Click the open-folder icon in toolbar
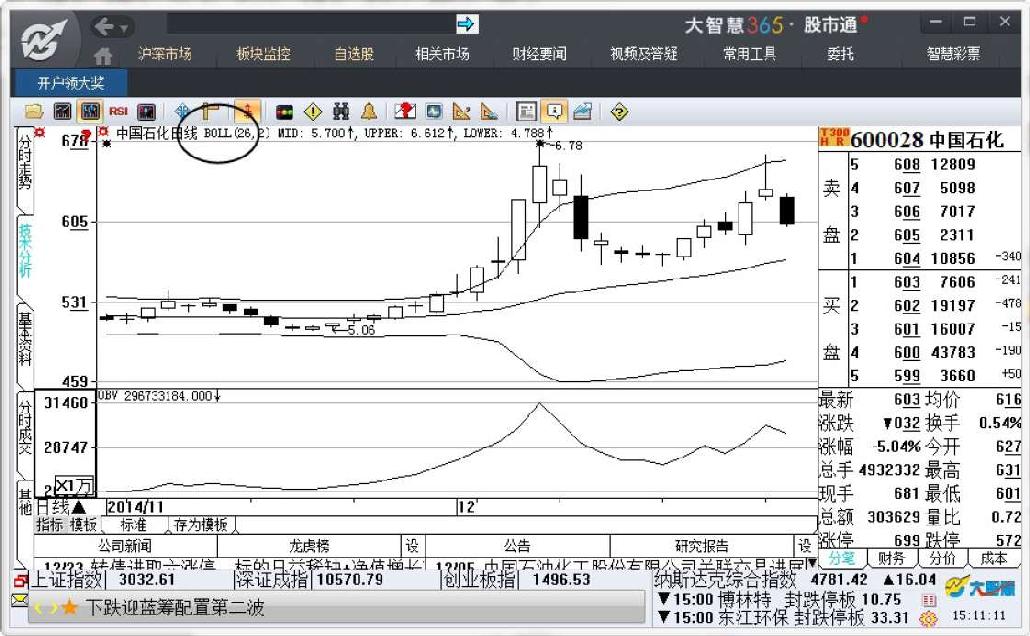The image size is (1030, 636). [x=34, y=112]
